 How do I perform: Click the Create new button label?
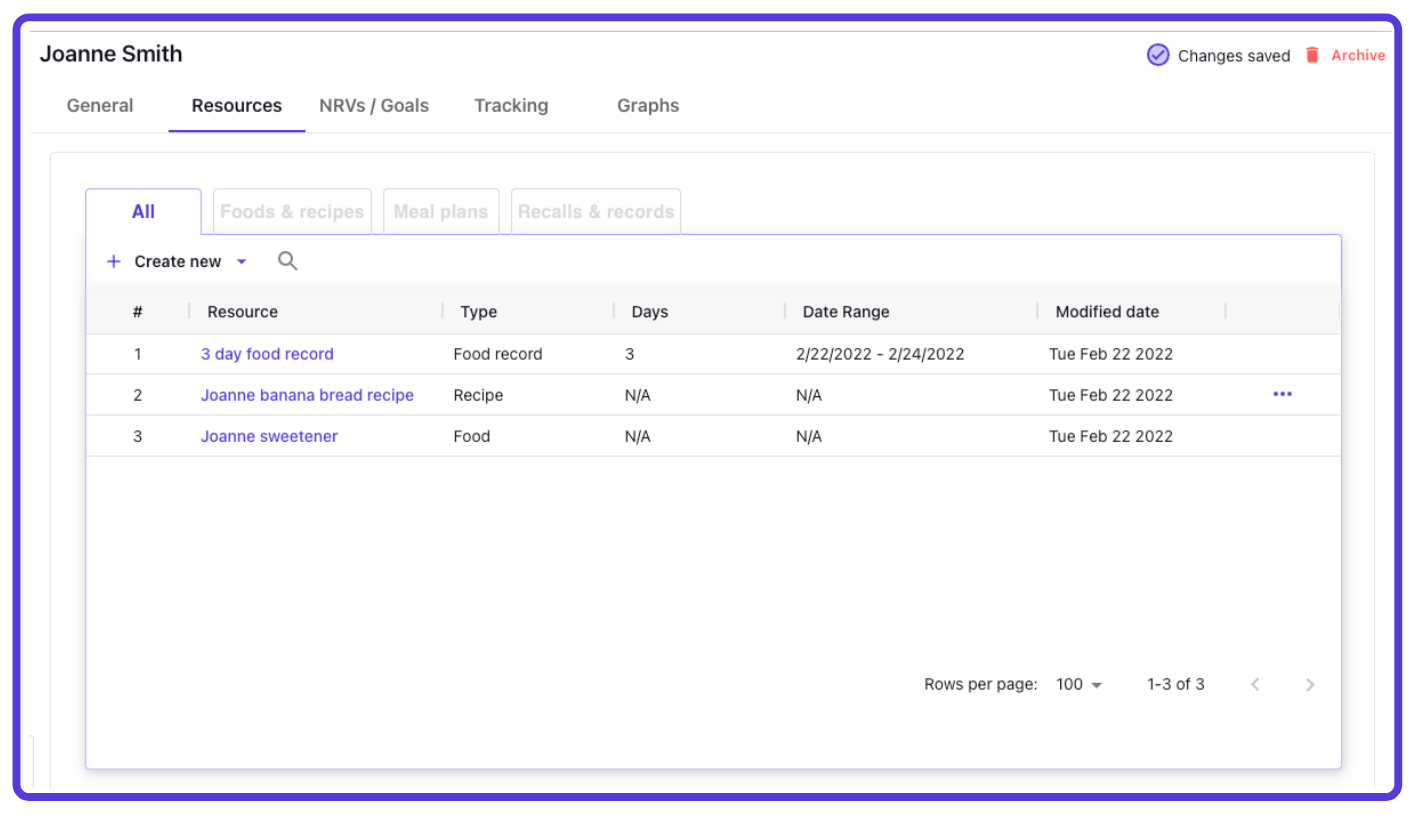178,261
